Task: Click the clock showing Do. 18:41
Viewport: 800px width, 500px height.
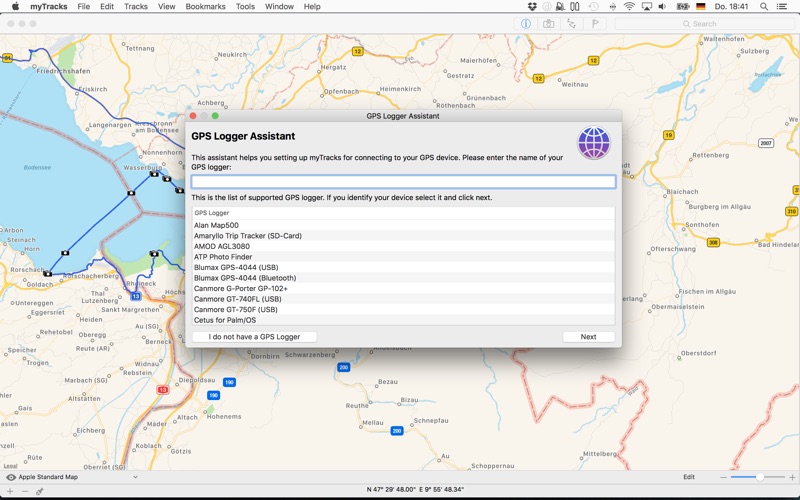Action: pos(732,7)
